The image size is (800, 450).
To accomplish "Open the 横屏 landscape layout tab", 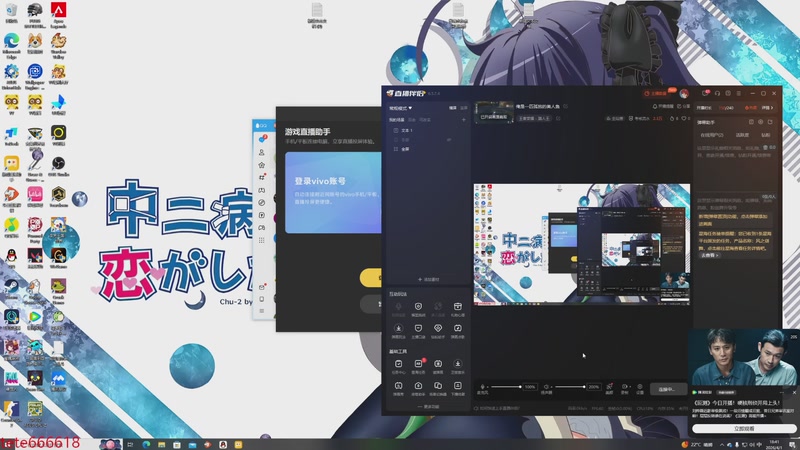I will 453,108.
